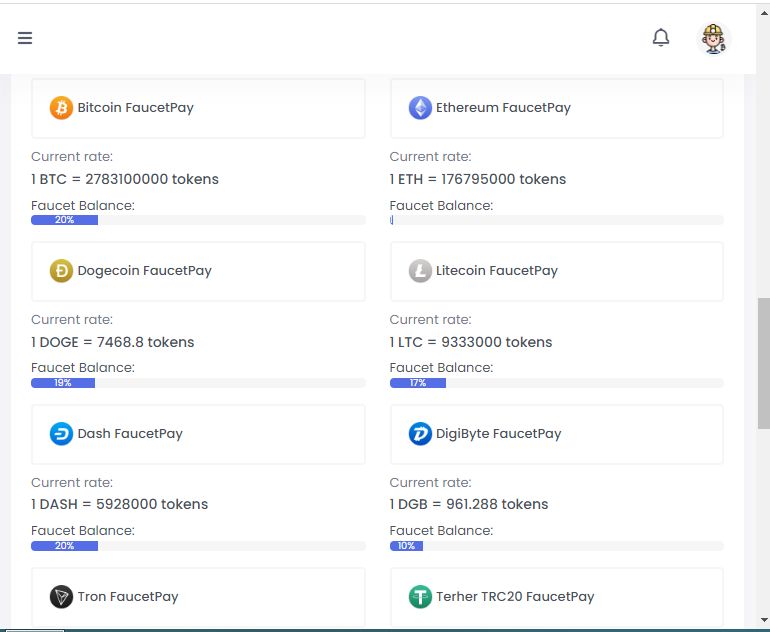
Task: Click the Bitcoin 20% faucet balance bar
Action: point(198,220)
